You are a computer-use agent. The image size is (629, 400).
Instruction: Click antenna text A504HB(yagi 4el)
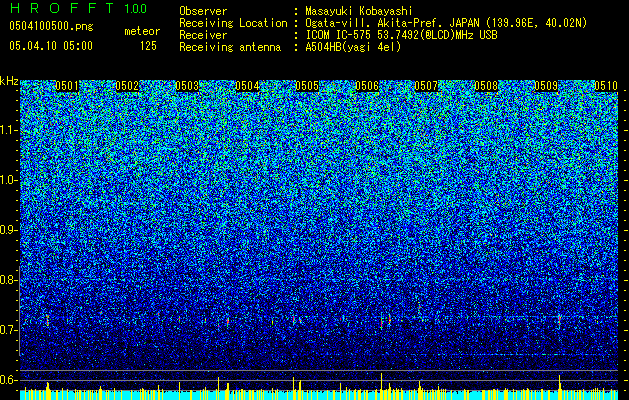[353, 47]
